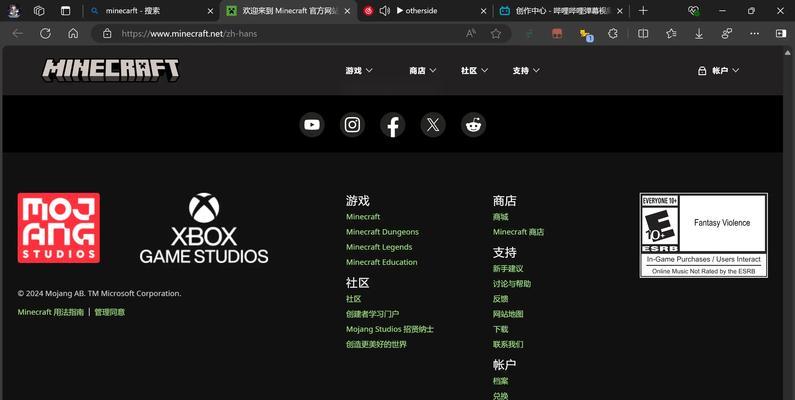
Task: Click the browser profile avatar icon
Action: pyautogui.click(x=14, y=11)
